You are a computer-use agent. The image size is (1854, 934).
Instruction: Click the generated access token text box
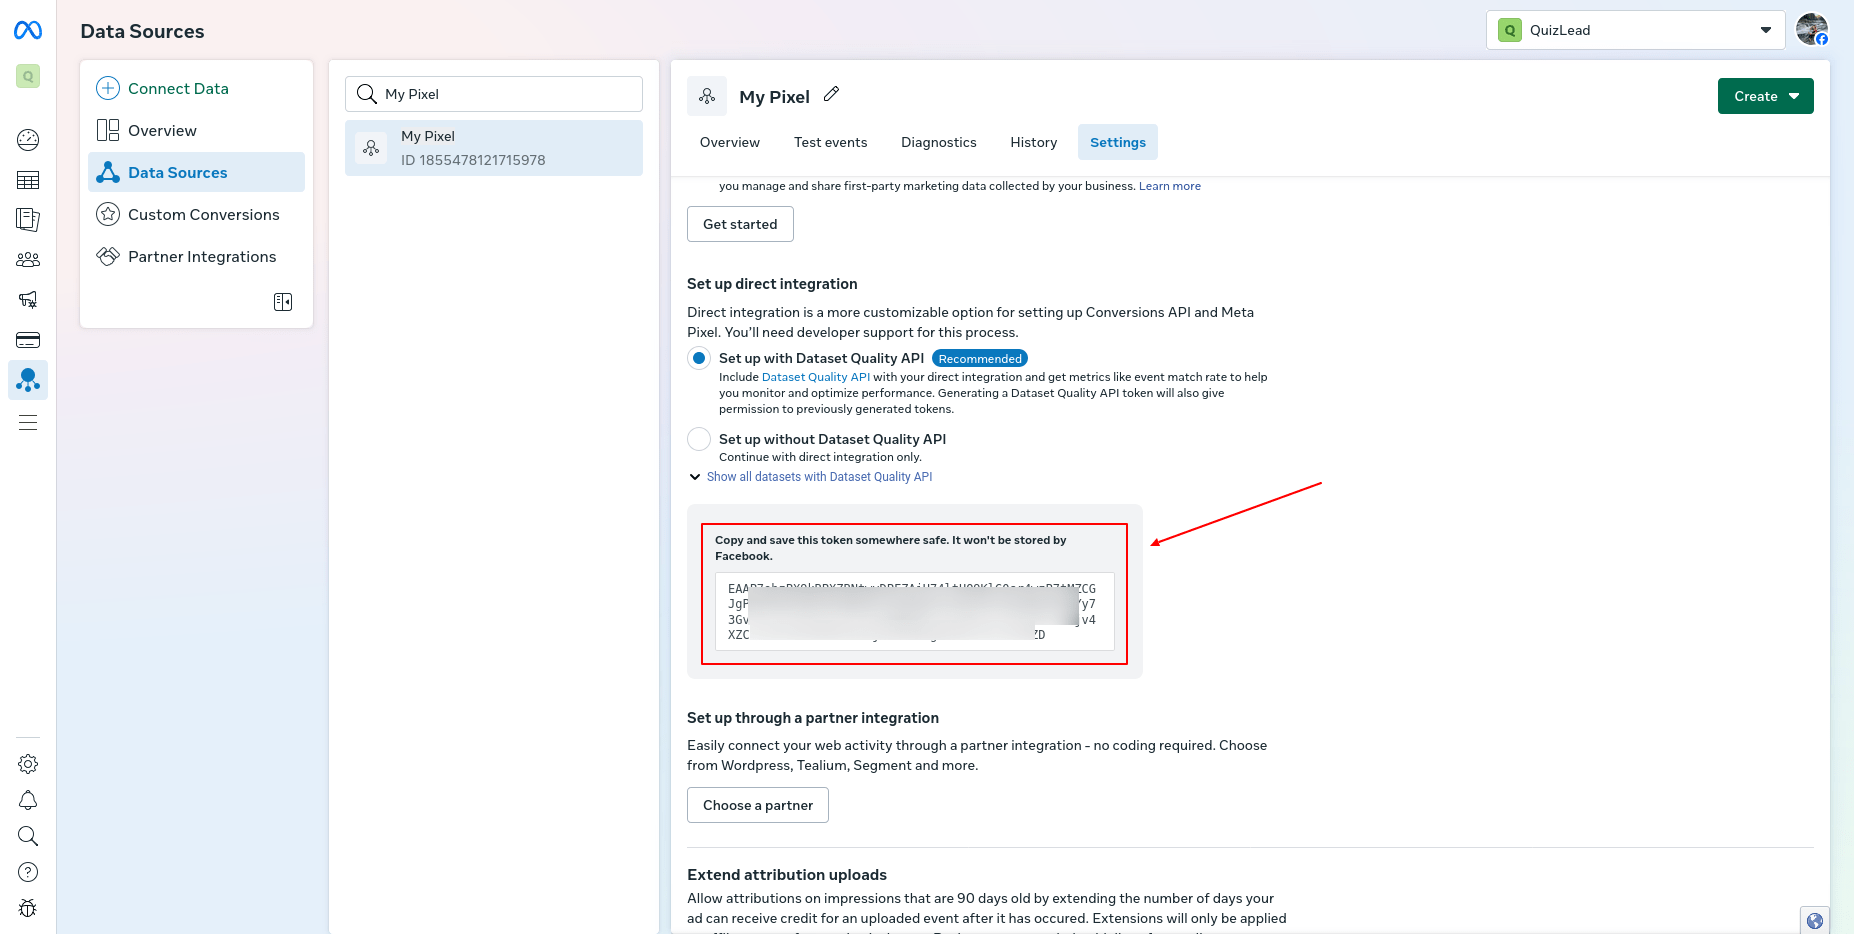tap(914, 611)
